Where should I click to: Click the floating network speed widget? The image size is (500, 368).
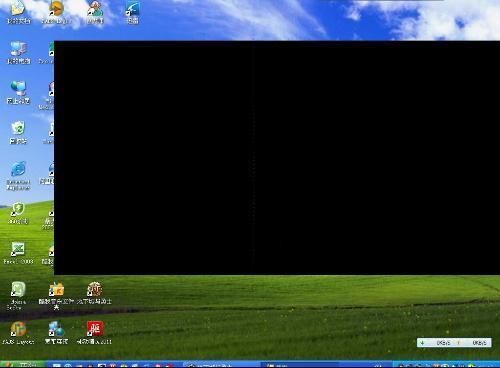454,343
